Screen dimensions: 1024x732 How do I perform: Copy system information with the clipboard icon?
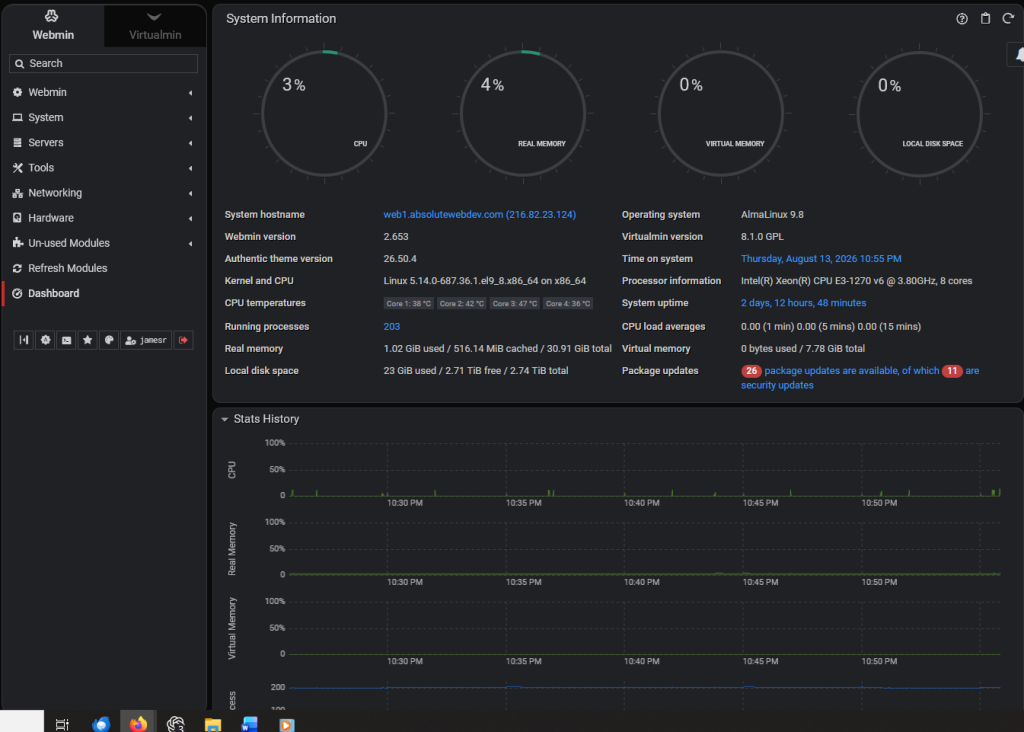985,18
